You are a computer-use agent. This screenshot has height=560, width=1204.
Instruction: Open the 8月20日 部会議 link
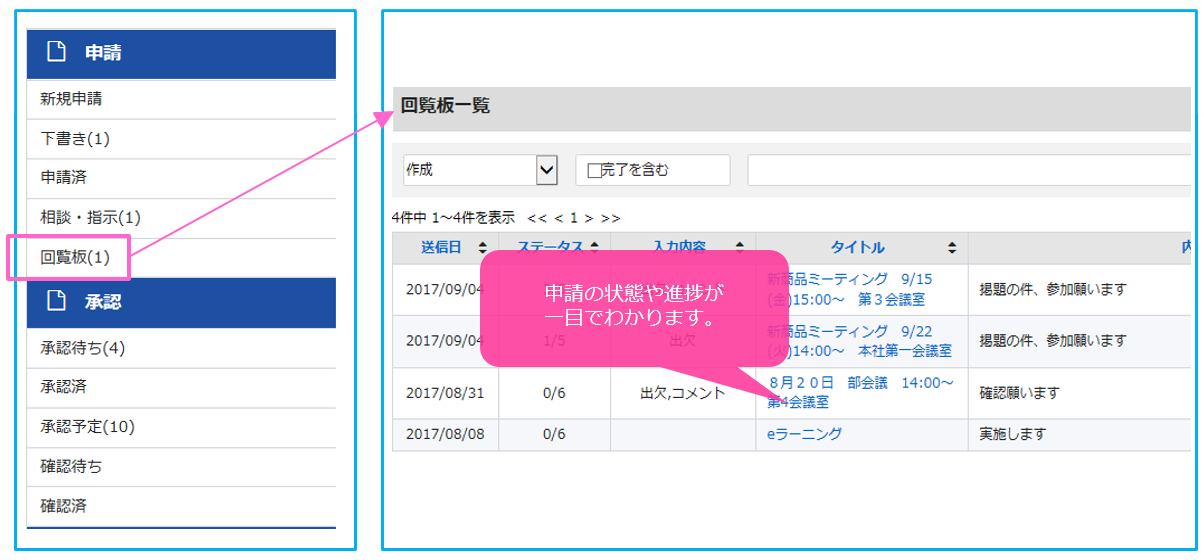tap(860, 393)
